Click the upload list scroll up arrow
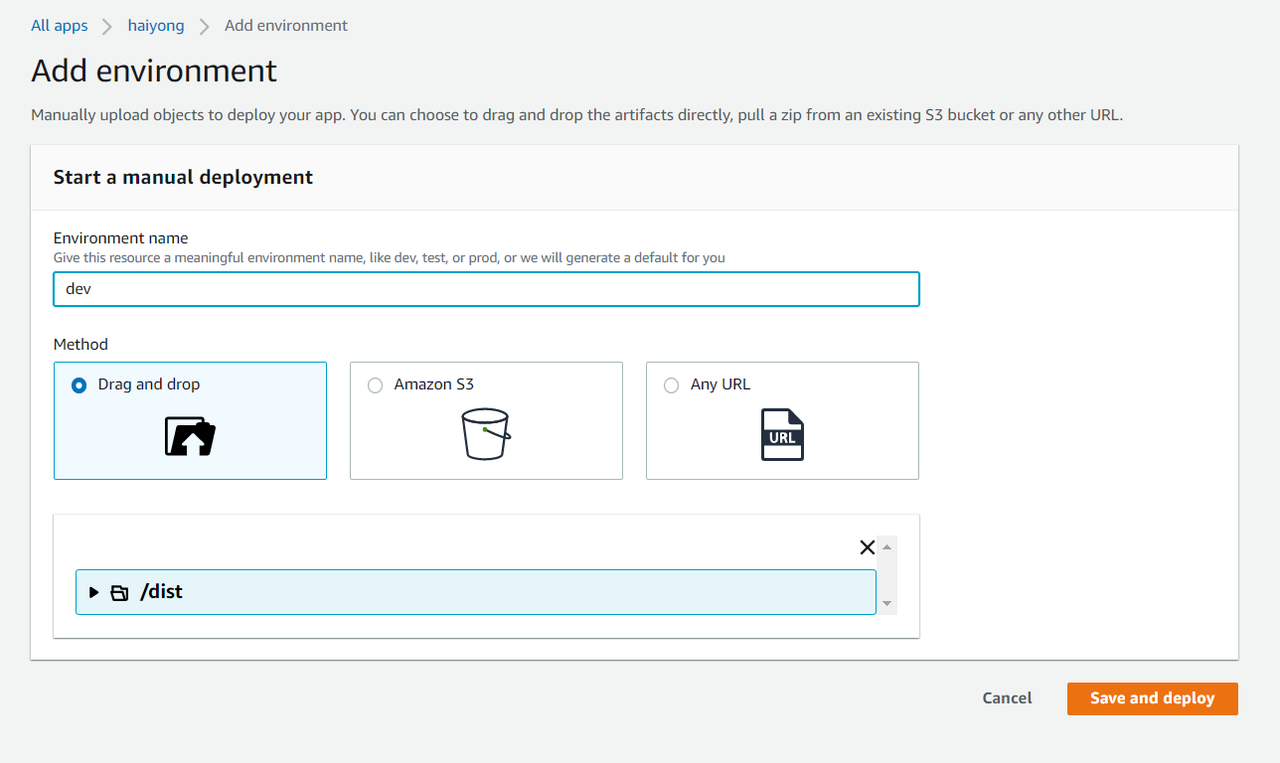Image resolution: width=1280 pixels, height=763 pixels. pos(887,547)
